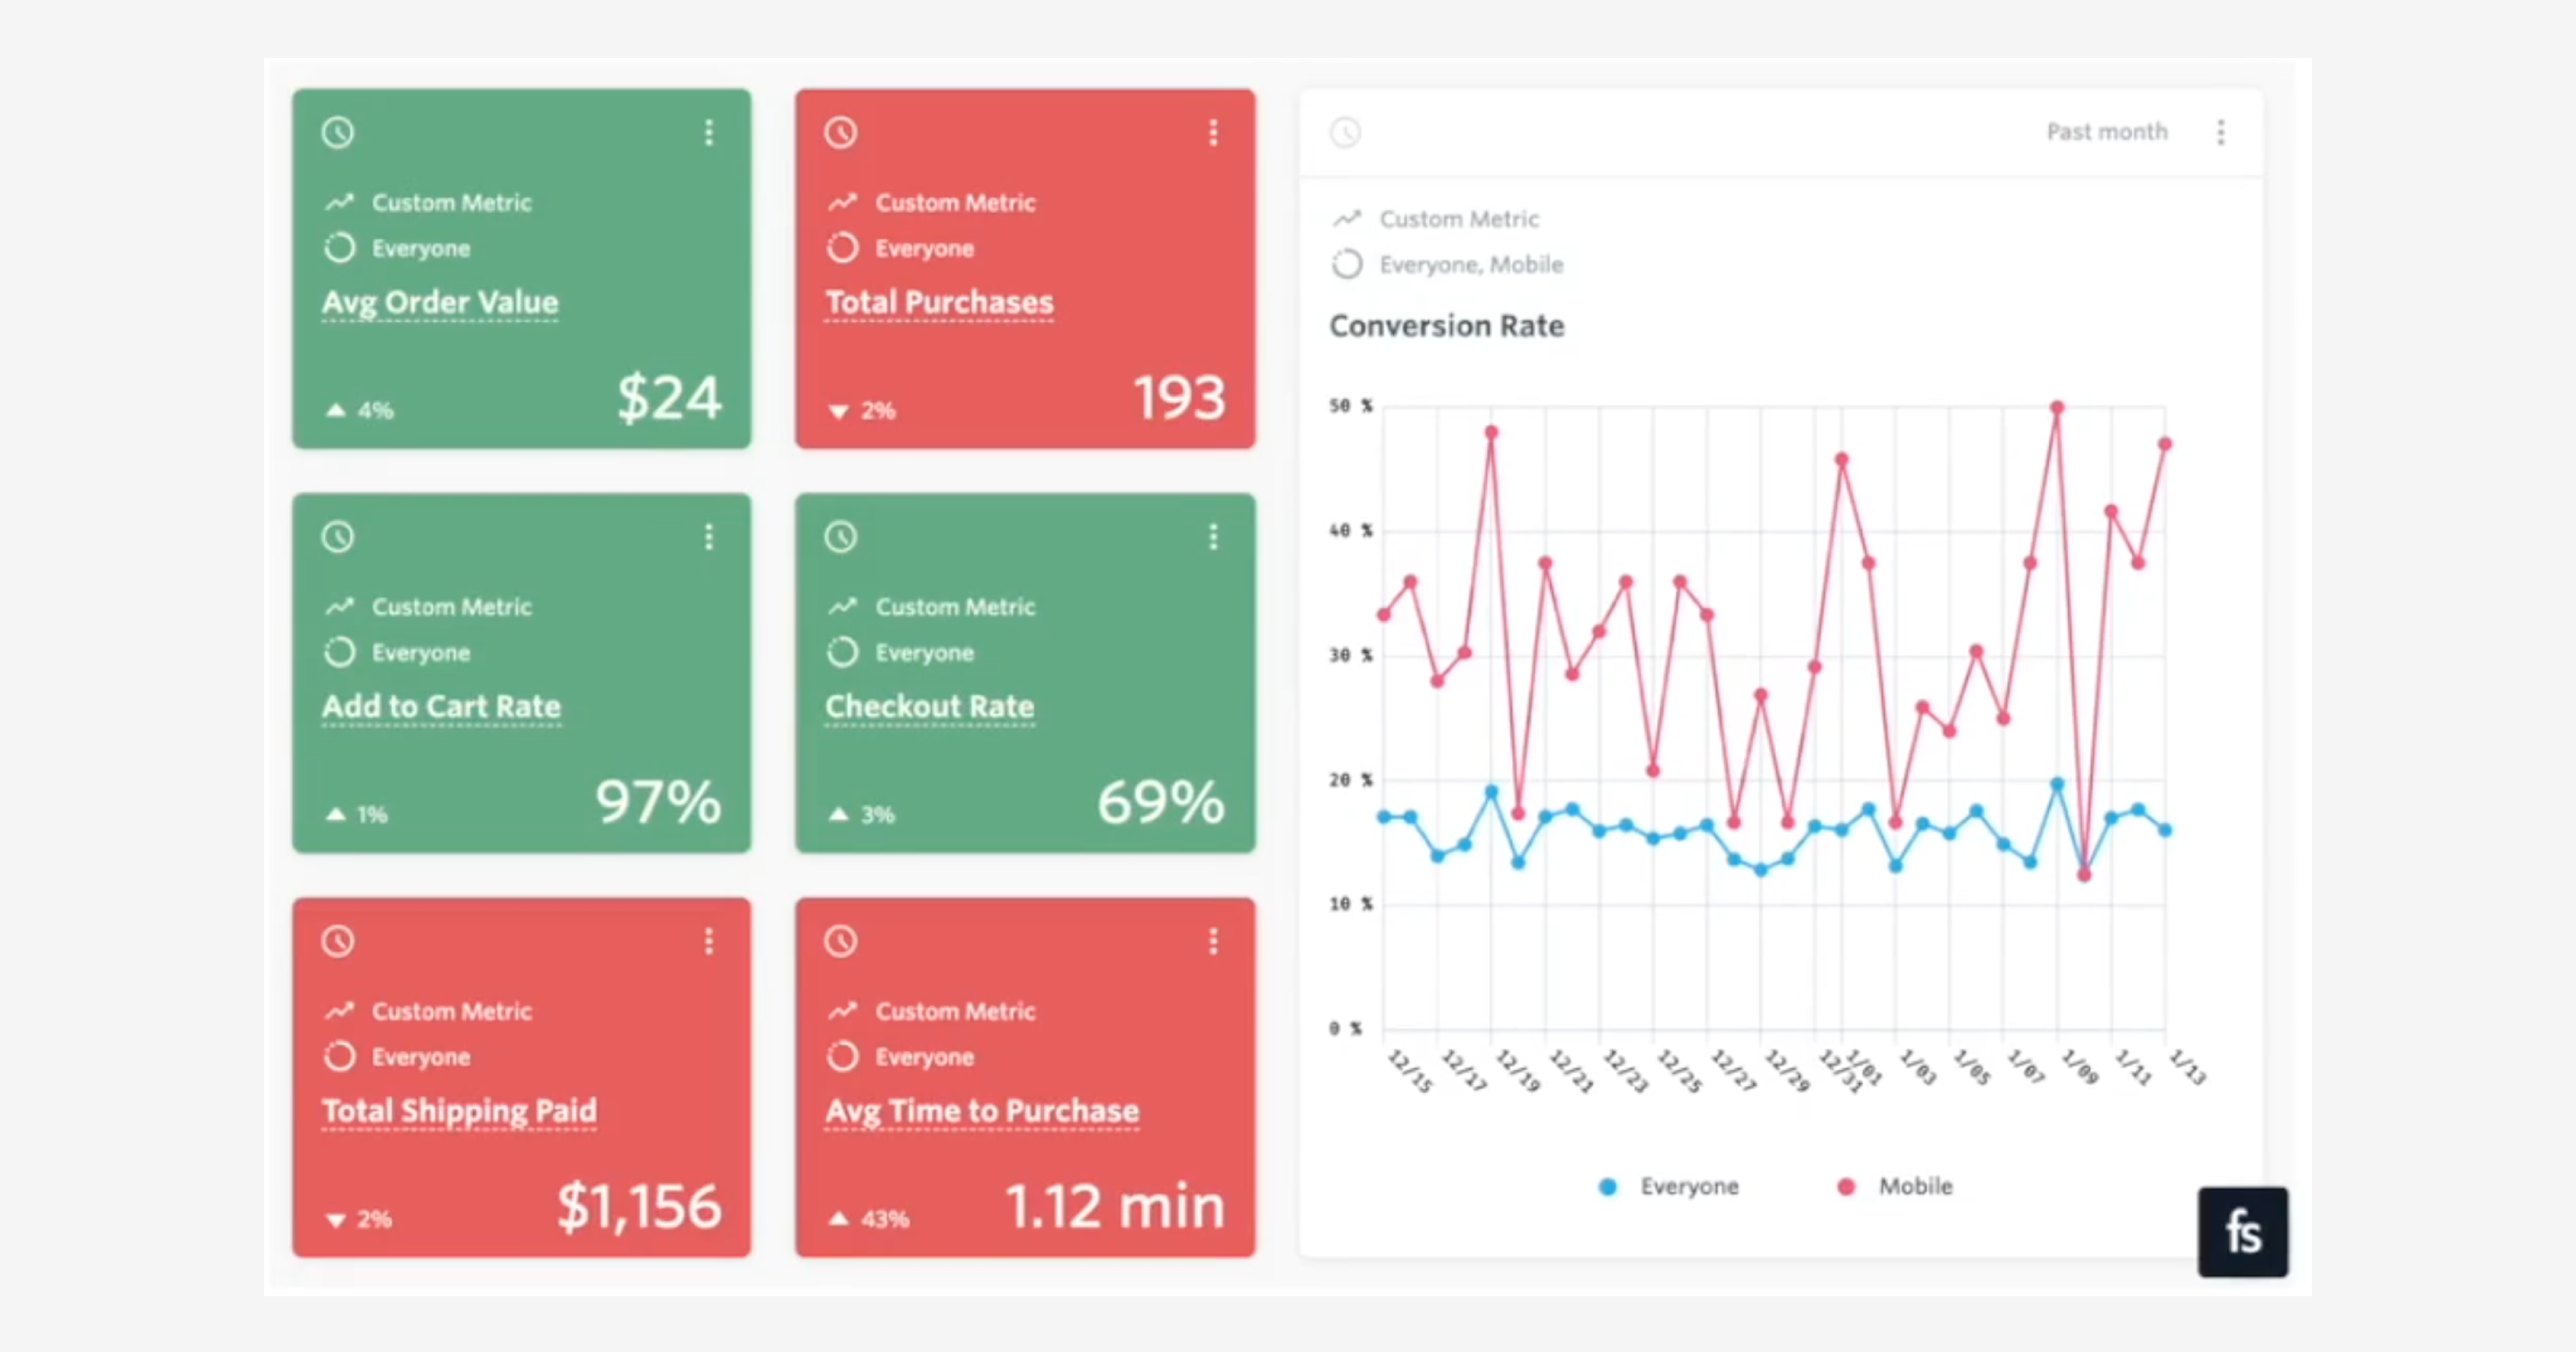Viewport: 2576px width, 1352px height.
Task: Open three-dot menu on Add to Cart Rate card
Action: click(x=709, y=537)
